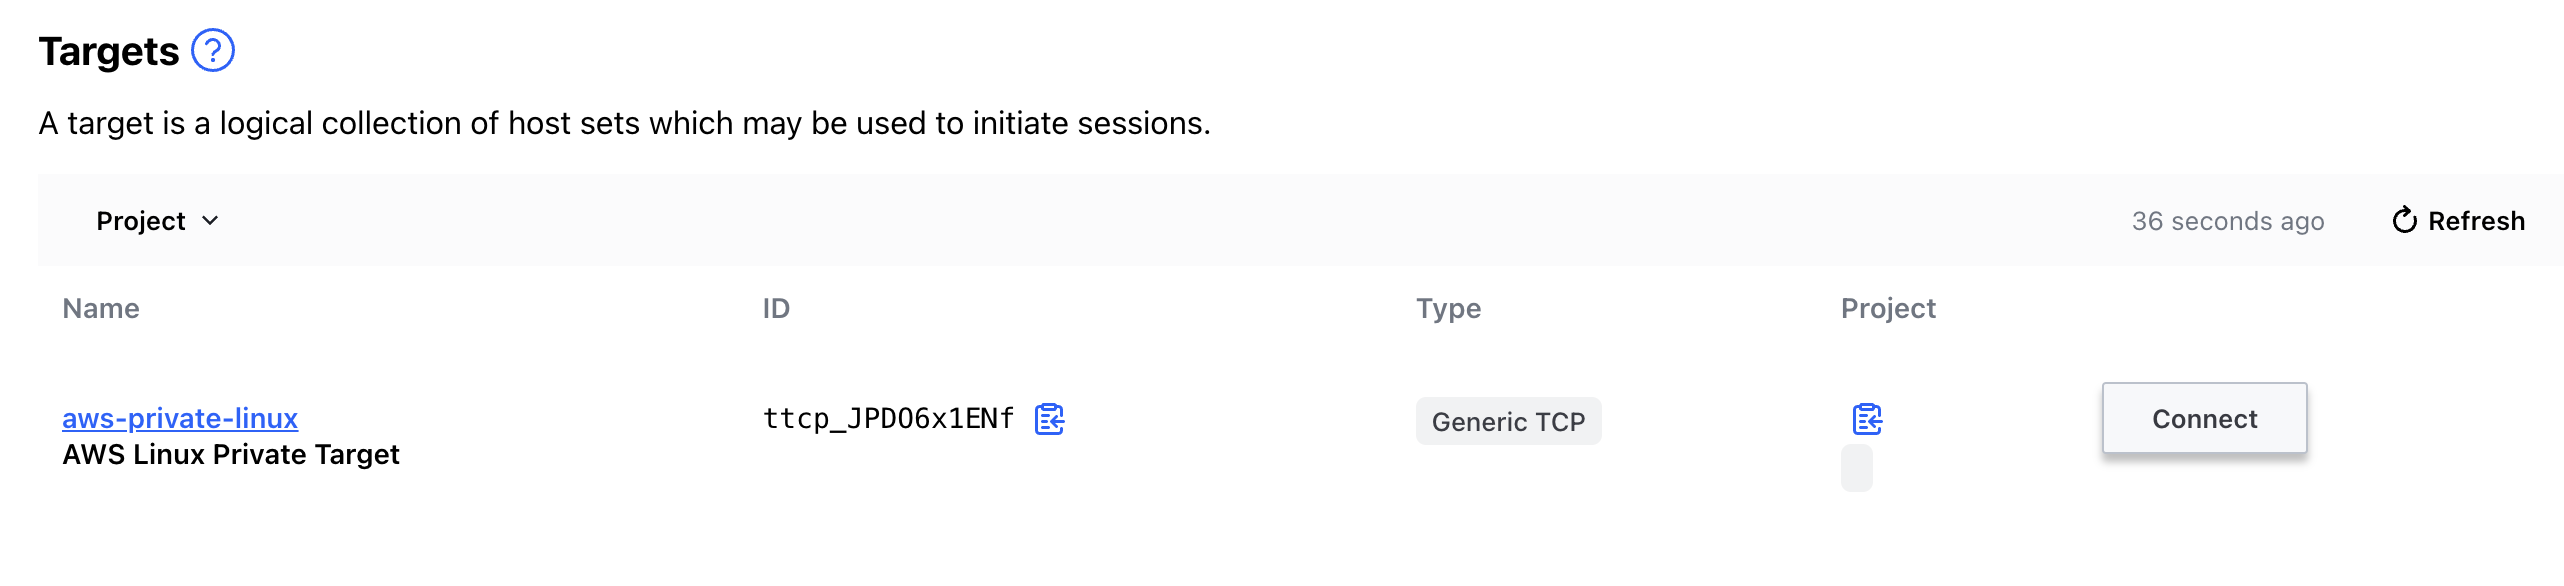Click the AWS Linux Private Target description
Screen dimensions: 2564x586
(231, 455)
